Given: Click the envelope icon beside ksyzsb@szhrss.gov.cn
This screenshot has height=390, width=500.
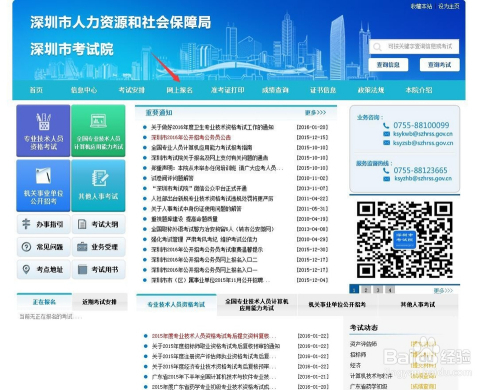Looking at the screenshot, I should coord(386,143).
